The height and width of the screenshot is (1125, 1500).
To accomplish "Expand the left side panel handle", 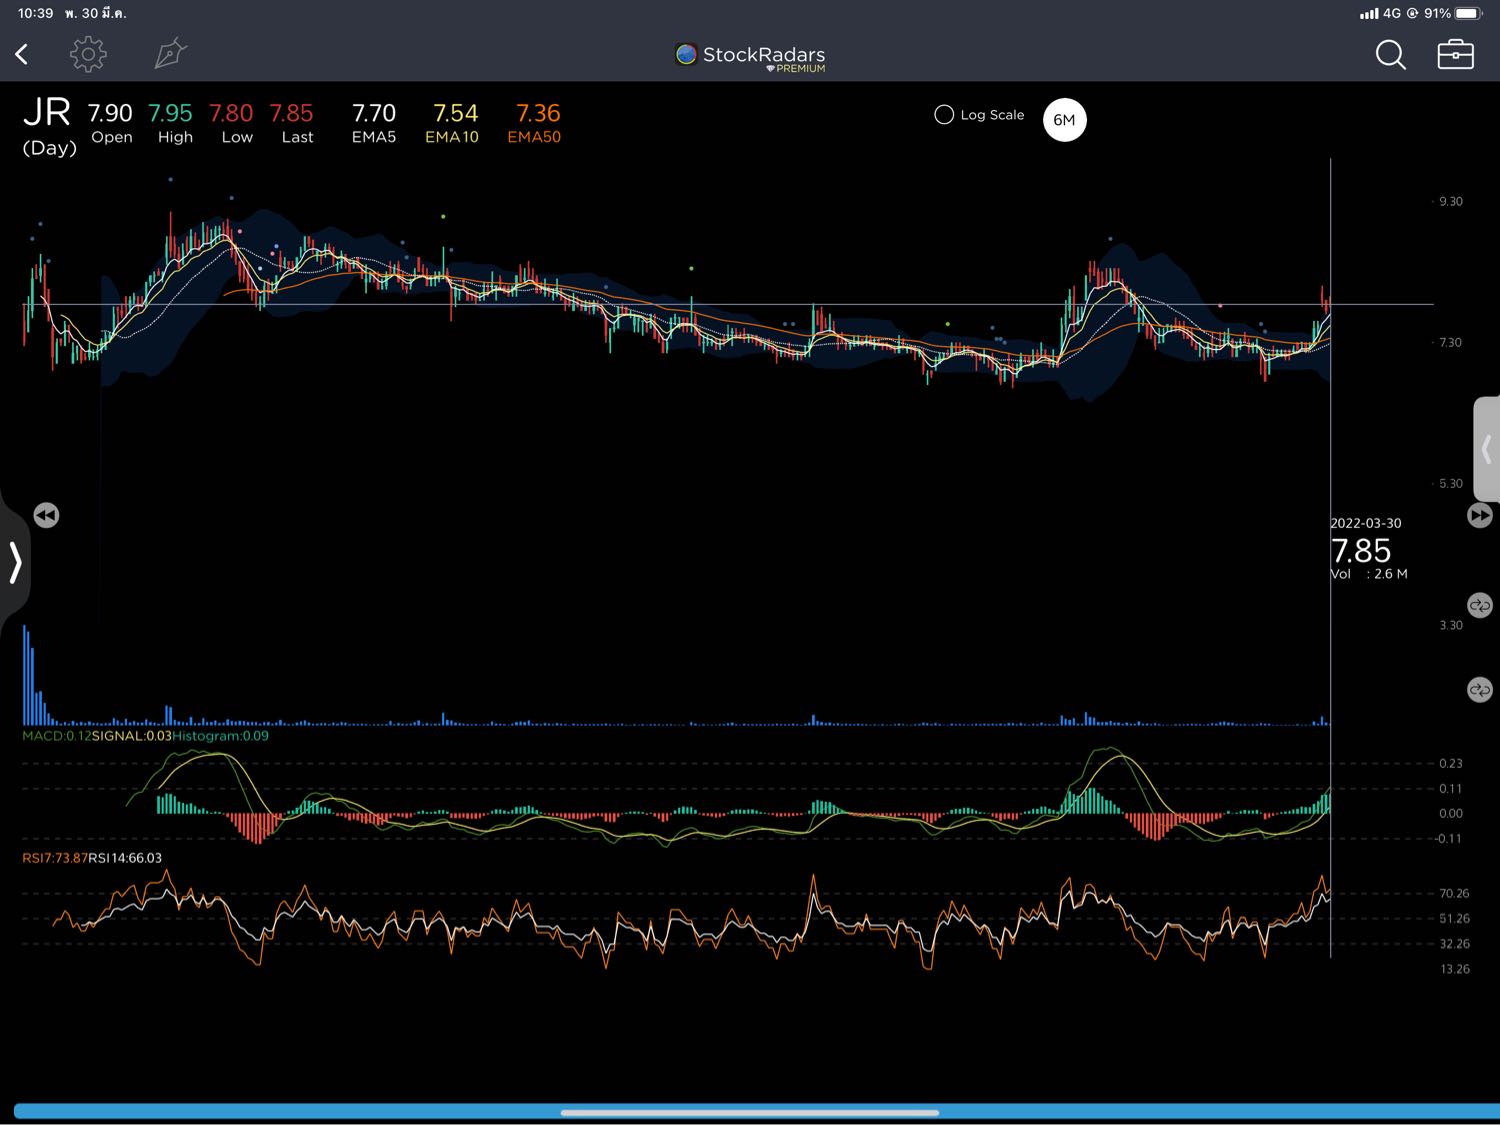I will click(x=15, y=562).
